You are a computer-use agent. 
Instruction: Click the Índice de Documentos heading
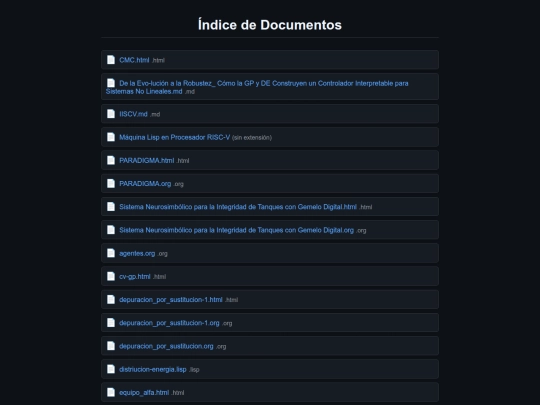pos(270,25)
